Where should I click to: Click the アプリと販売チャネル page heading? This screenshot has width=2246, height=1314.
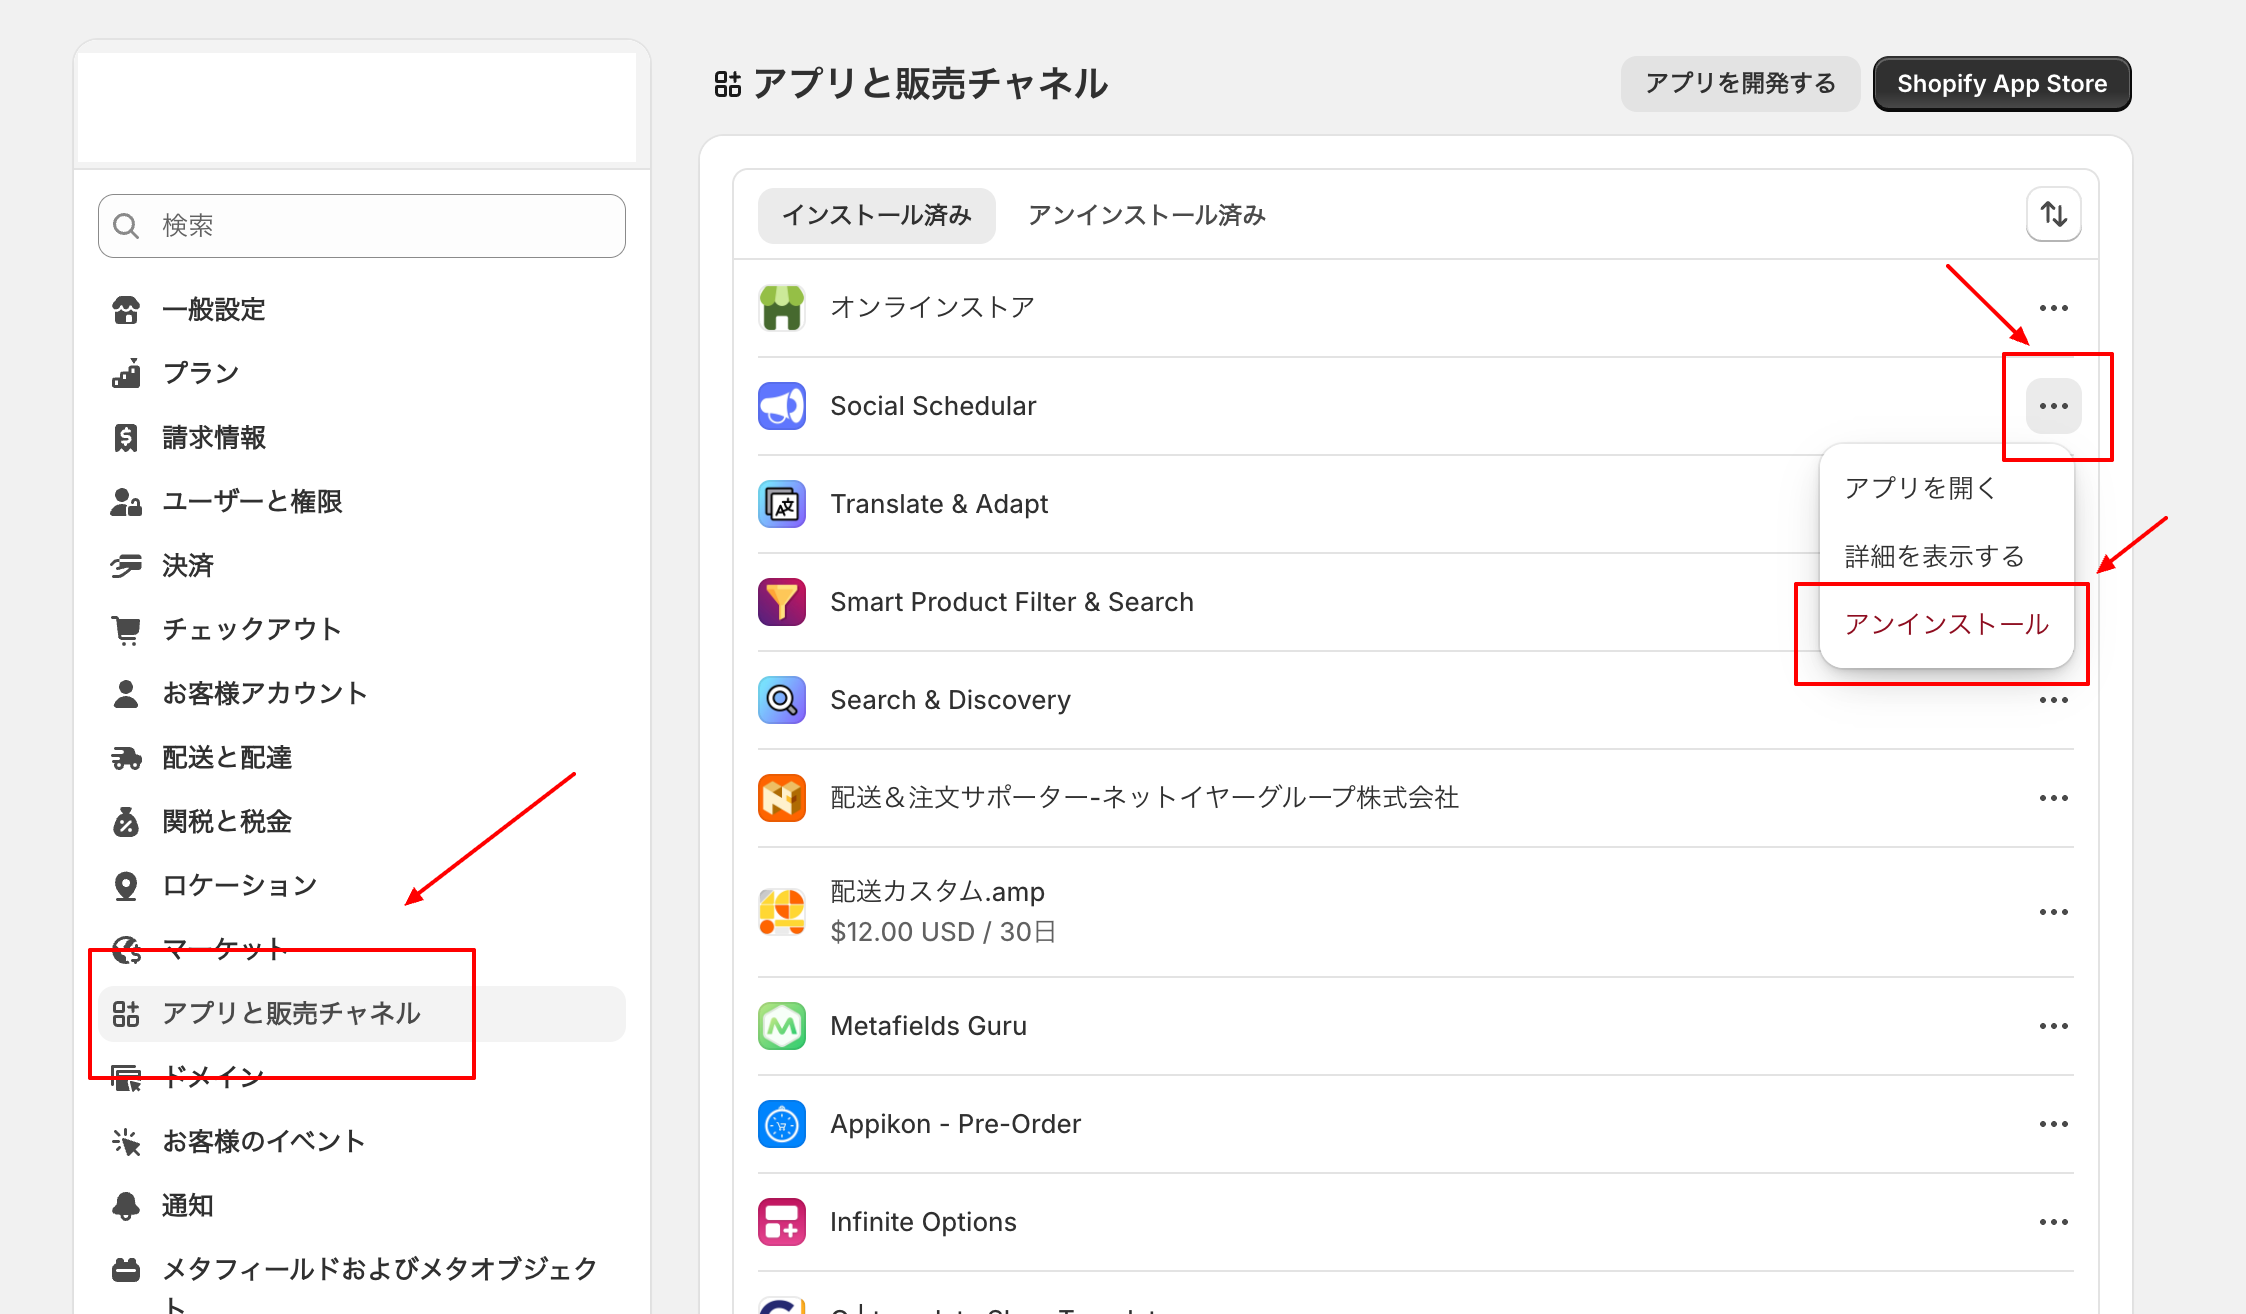pyautogui.click(x=930, y=84)
